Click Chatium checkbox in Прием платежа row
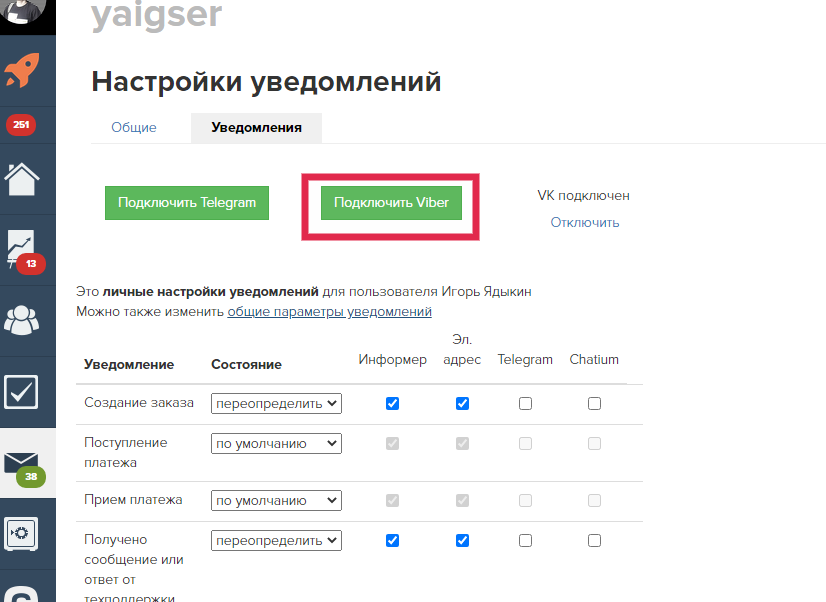The height and width of the screenshot is (602, 826). (594, 500)
